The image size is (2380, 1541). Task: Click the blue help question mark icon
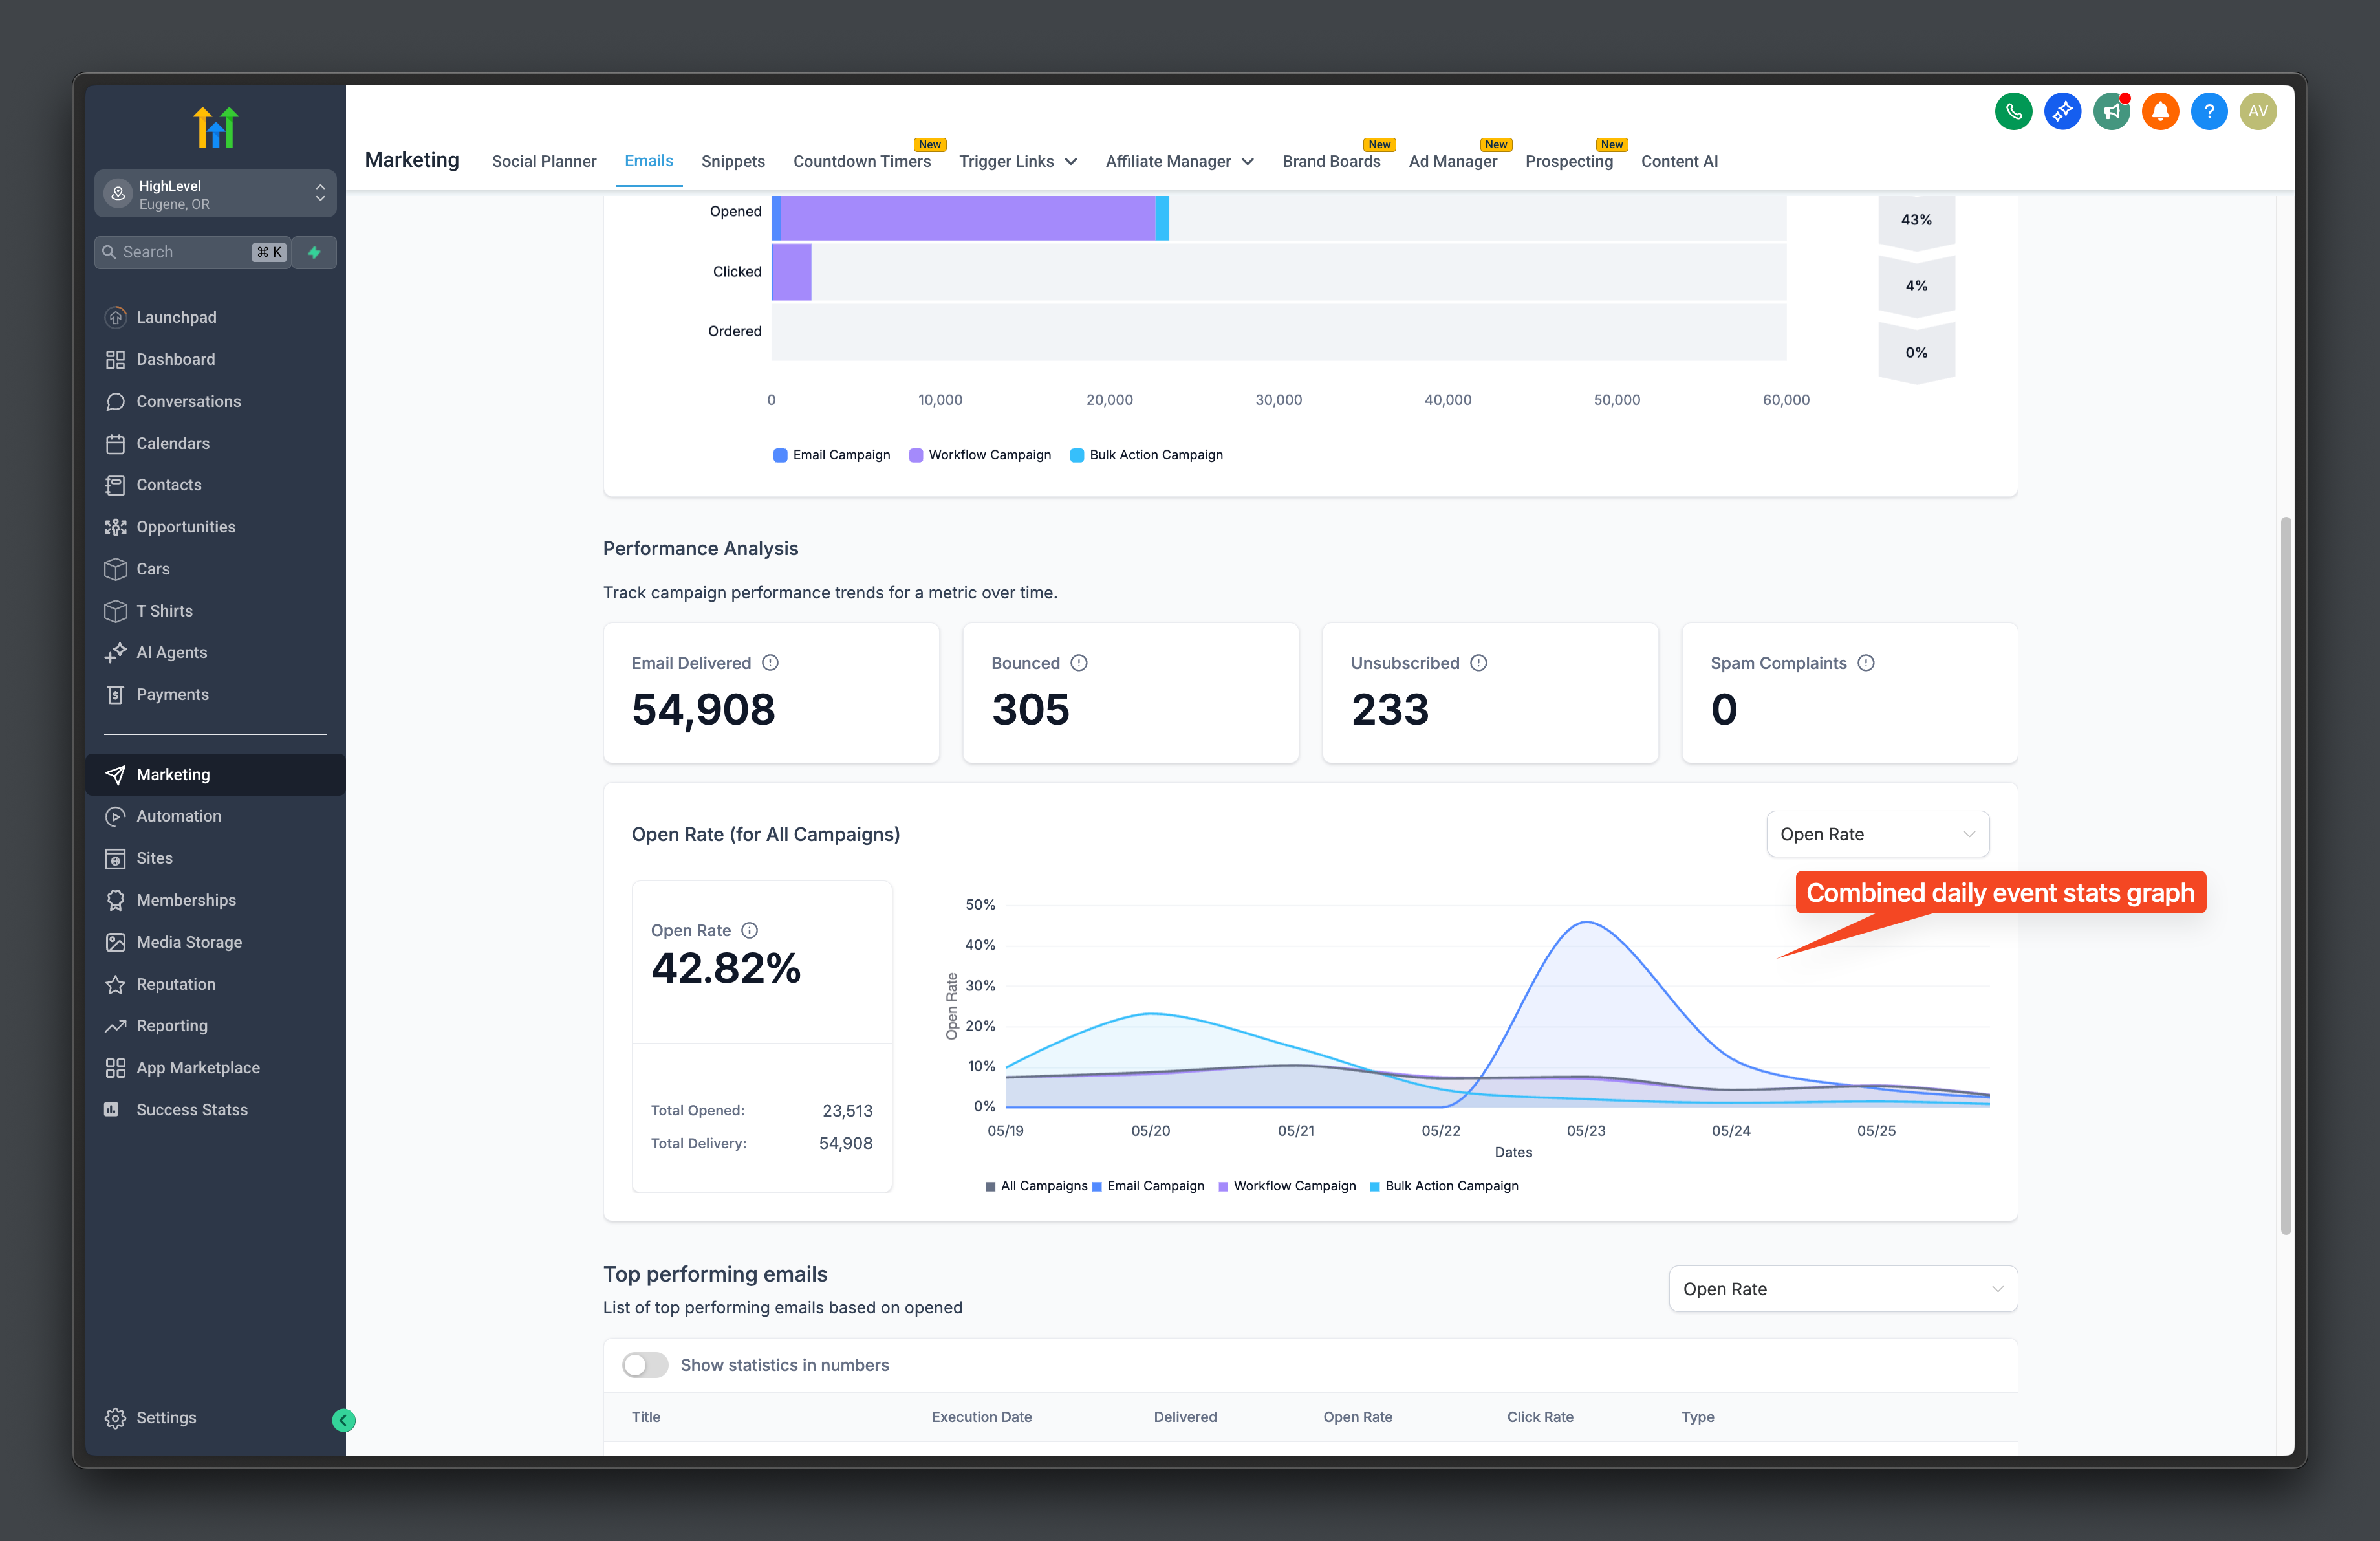click(2209, 112)
